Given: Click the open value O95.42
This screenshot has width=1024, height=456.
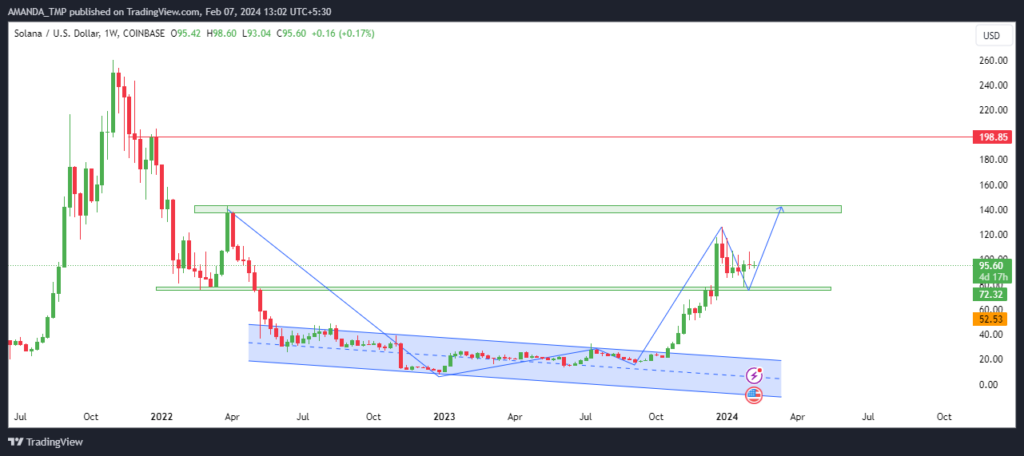Looking at the screenshot, I should [x=186, y=34].
